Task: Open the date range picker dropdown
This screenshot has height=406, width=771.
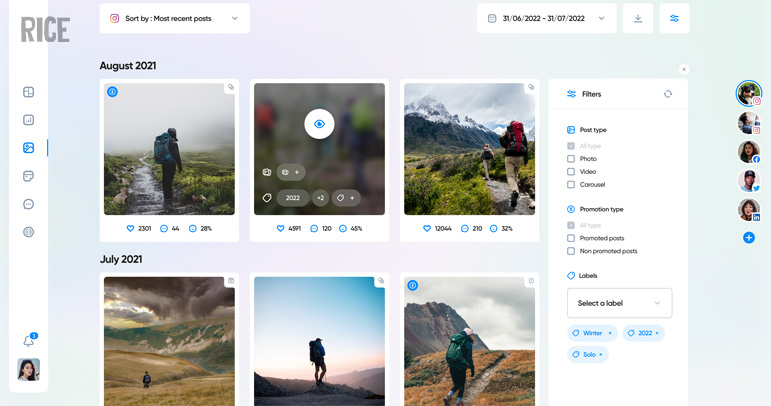Action: coord(546,18)
